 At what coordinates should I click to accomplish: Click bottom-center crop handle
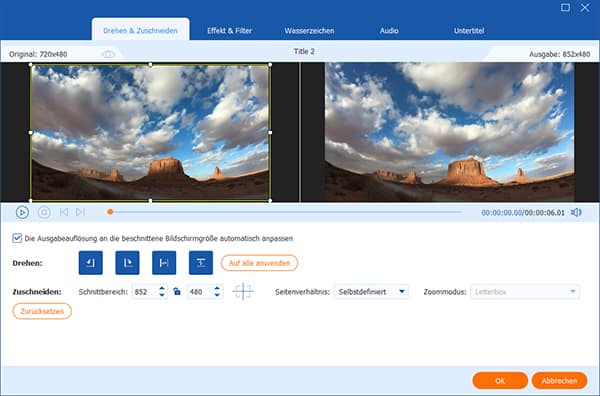(150, 200)
